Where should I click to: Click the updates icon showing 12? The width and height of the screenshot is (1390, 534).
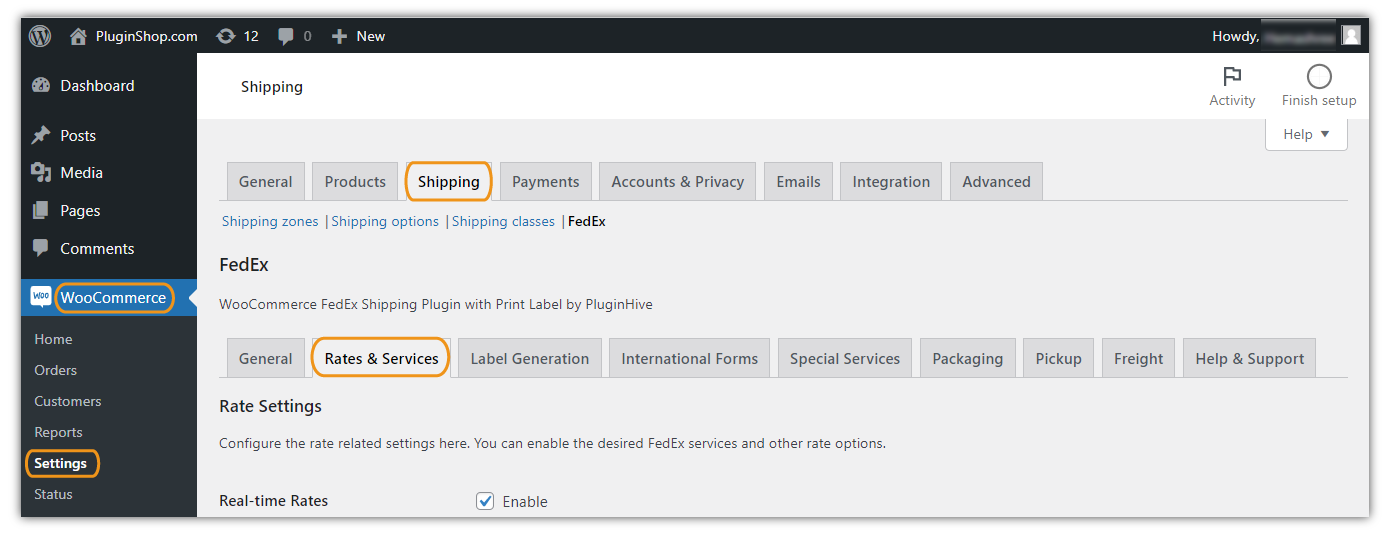pos(226,36)
